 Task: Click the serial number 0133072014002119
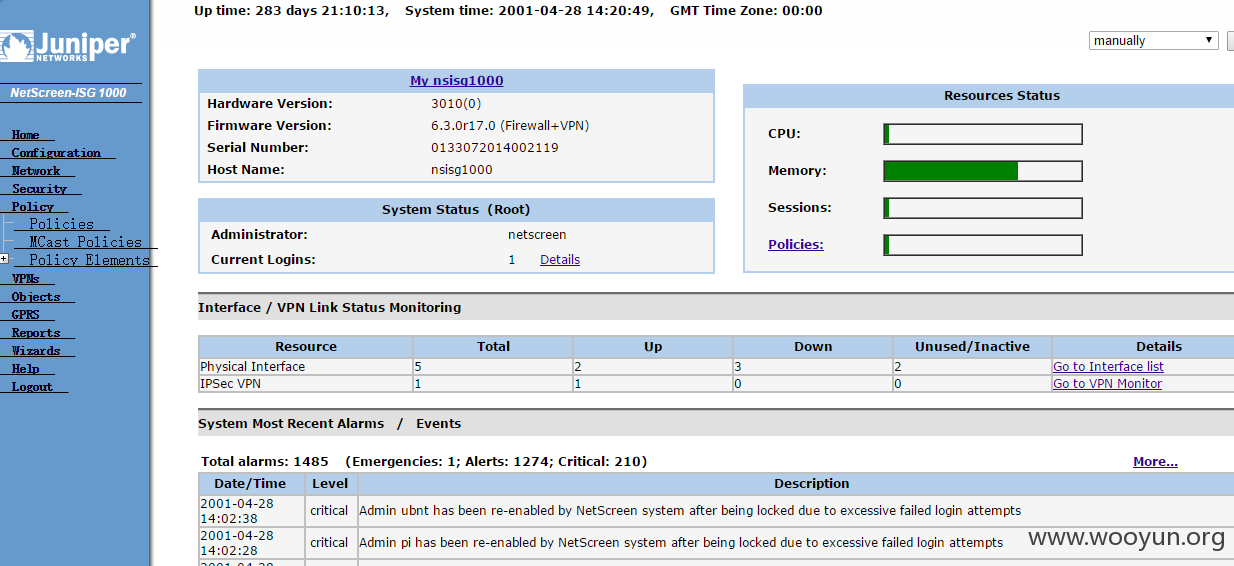click(495, 148)
